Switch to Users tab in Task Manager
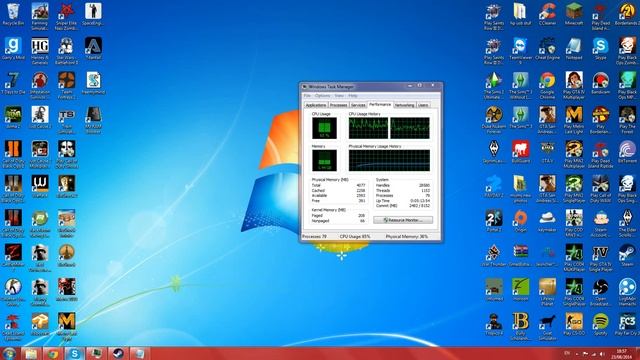 423,105
